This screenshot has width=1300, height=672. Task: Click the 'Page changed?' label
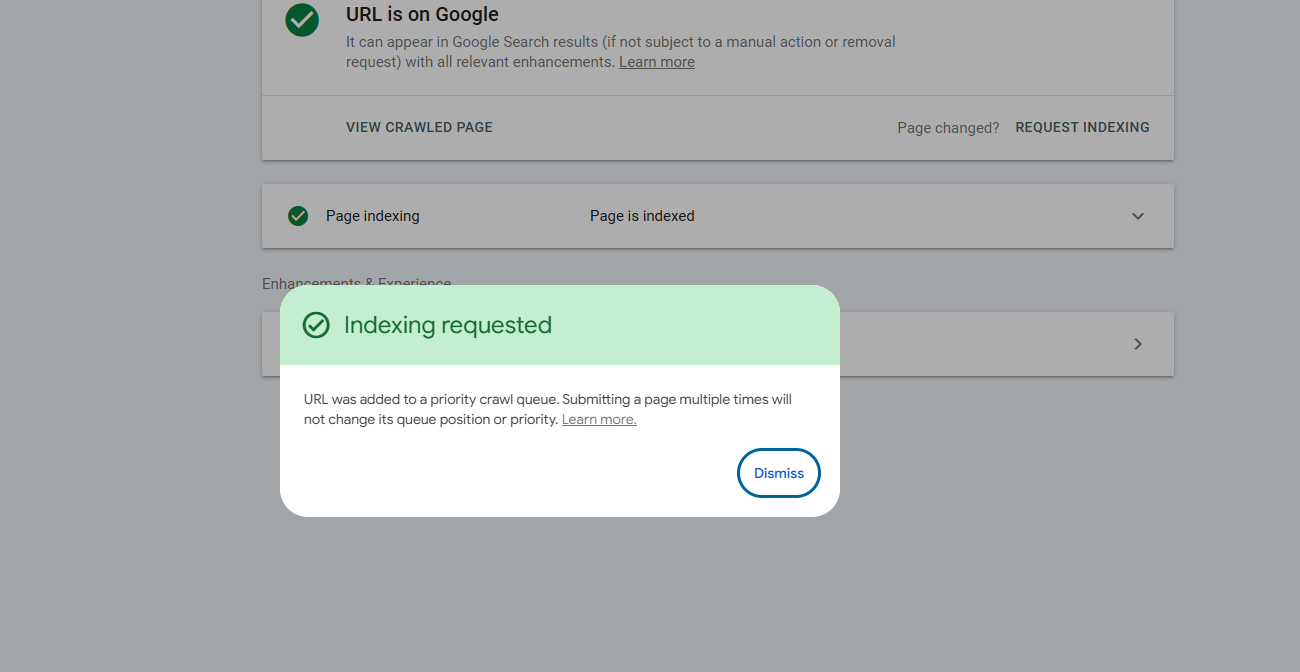(948, 128)
